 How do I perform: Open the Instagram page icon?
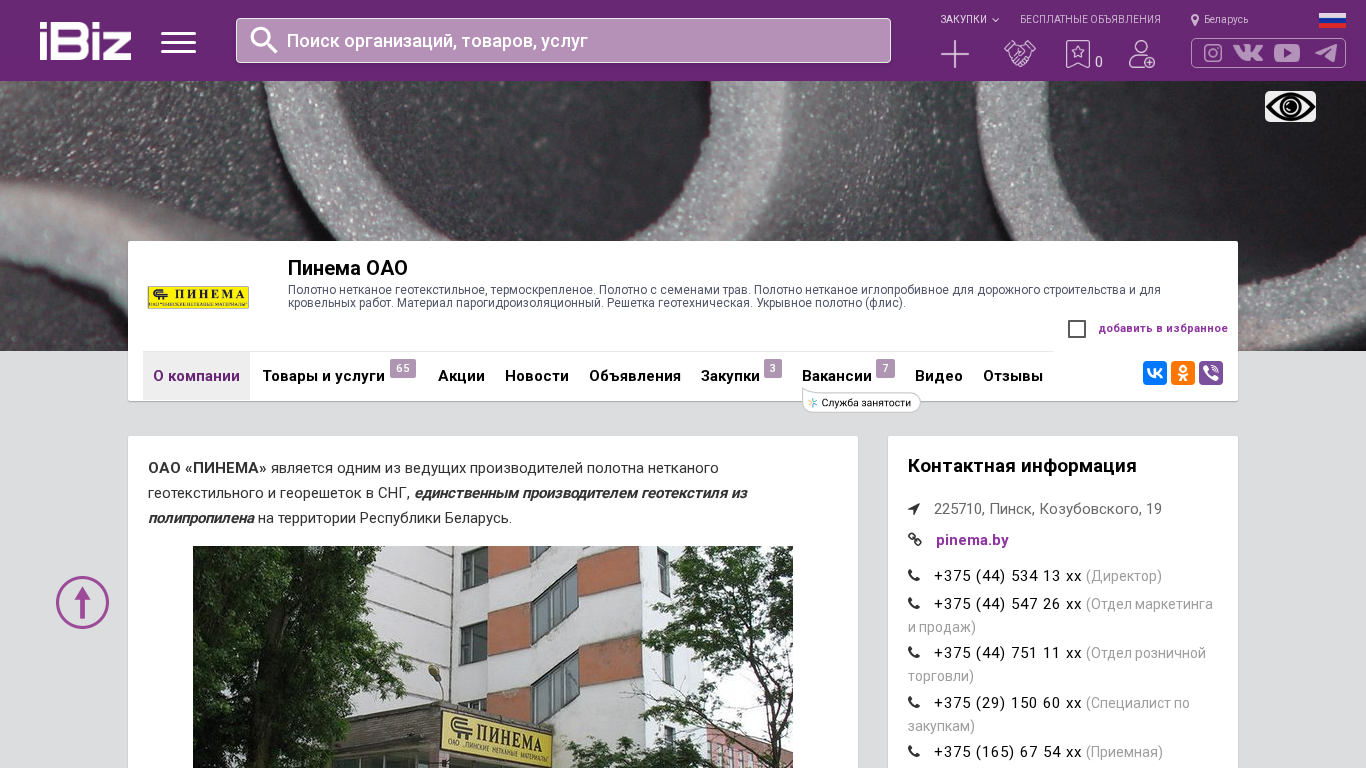(1213, 53)
